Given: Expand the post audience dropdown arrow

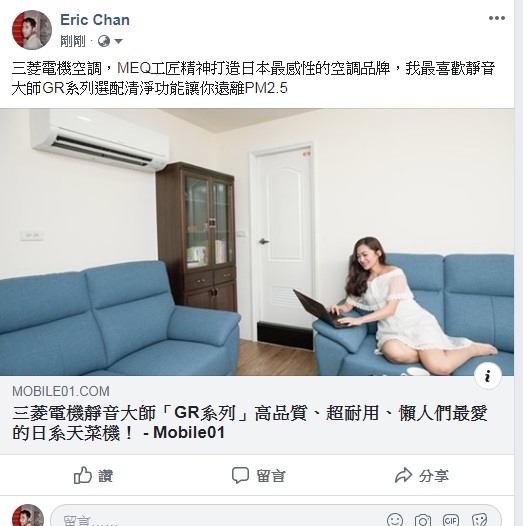Looking at the screenshot, I should tap(118, 41).
